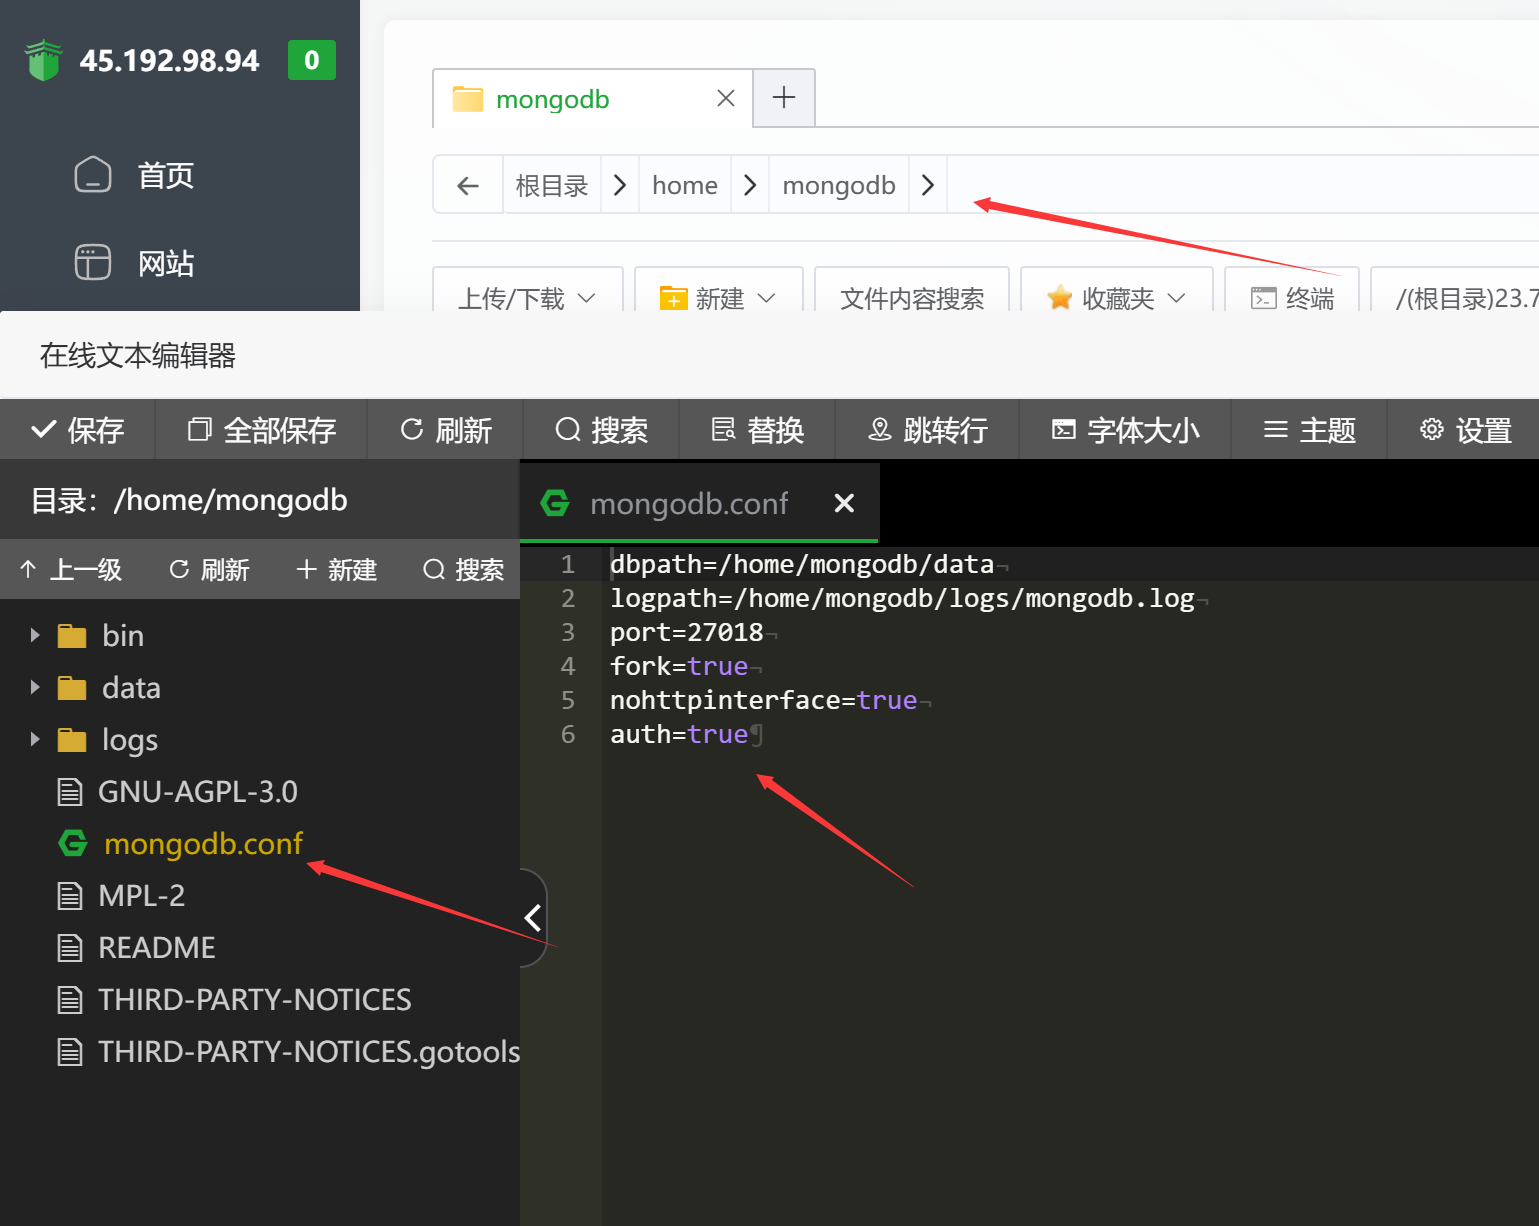This screenshot has width=1539, height=1226.
Task: Click the auth=true line
Action: click(x=679, y=734)
